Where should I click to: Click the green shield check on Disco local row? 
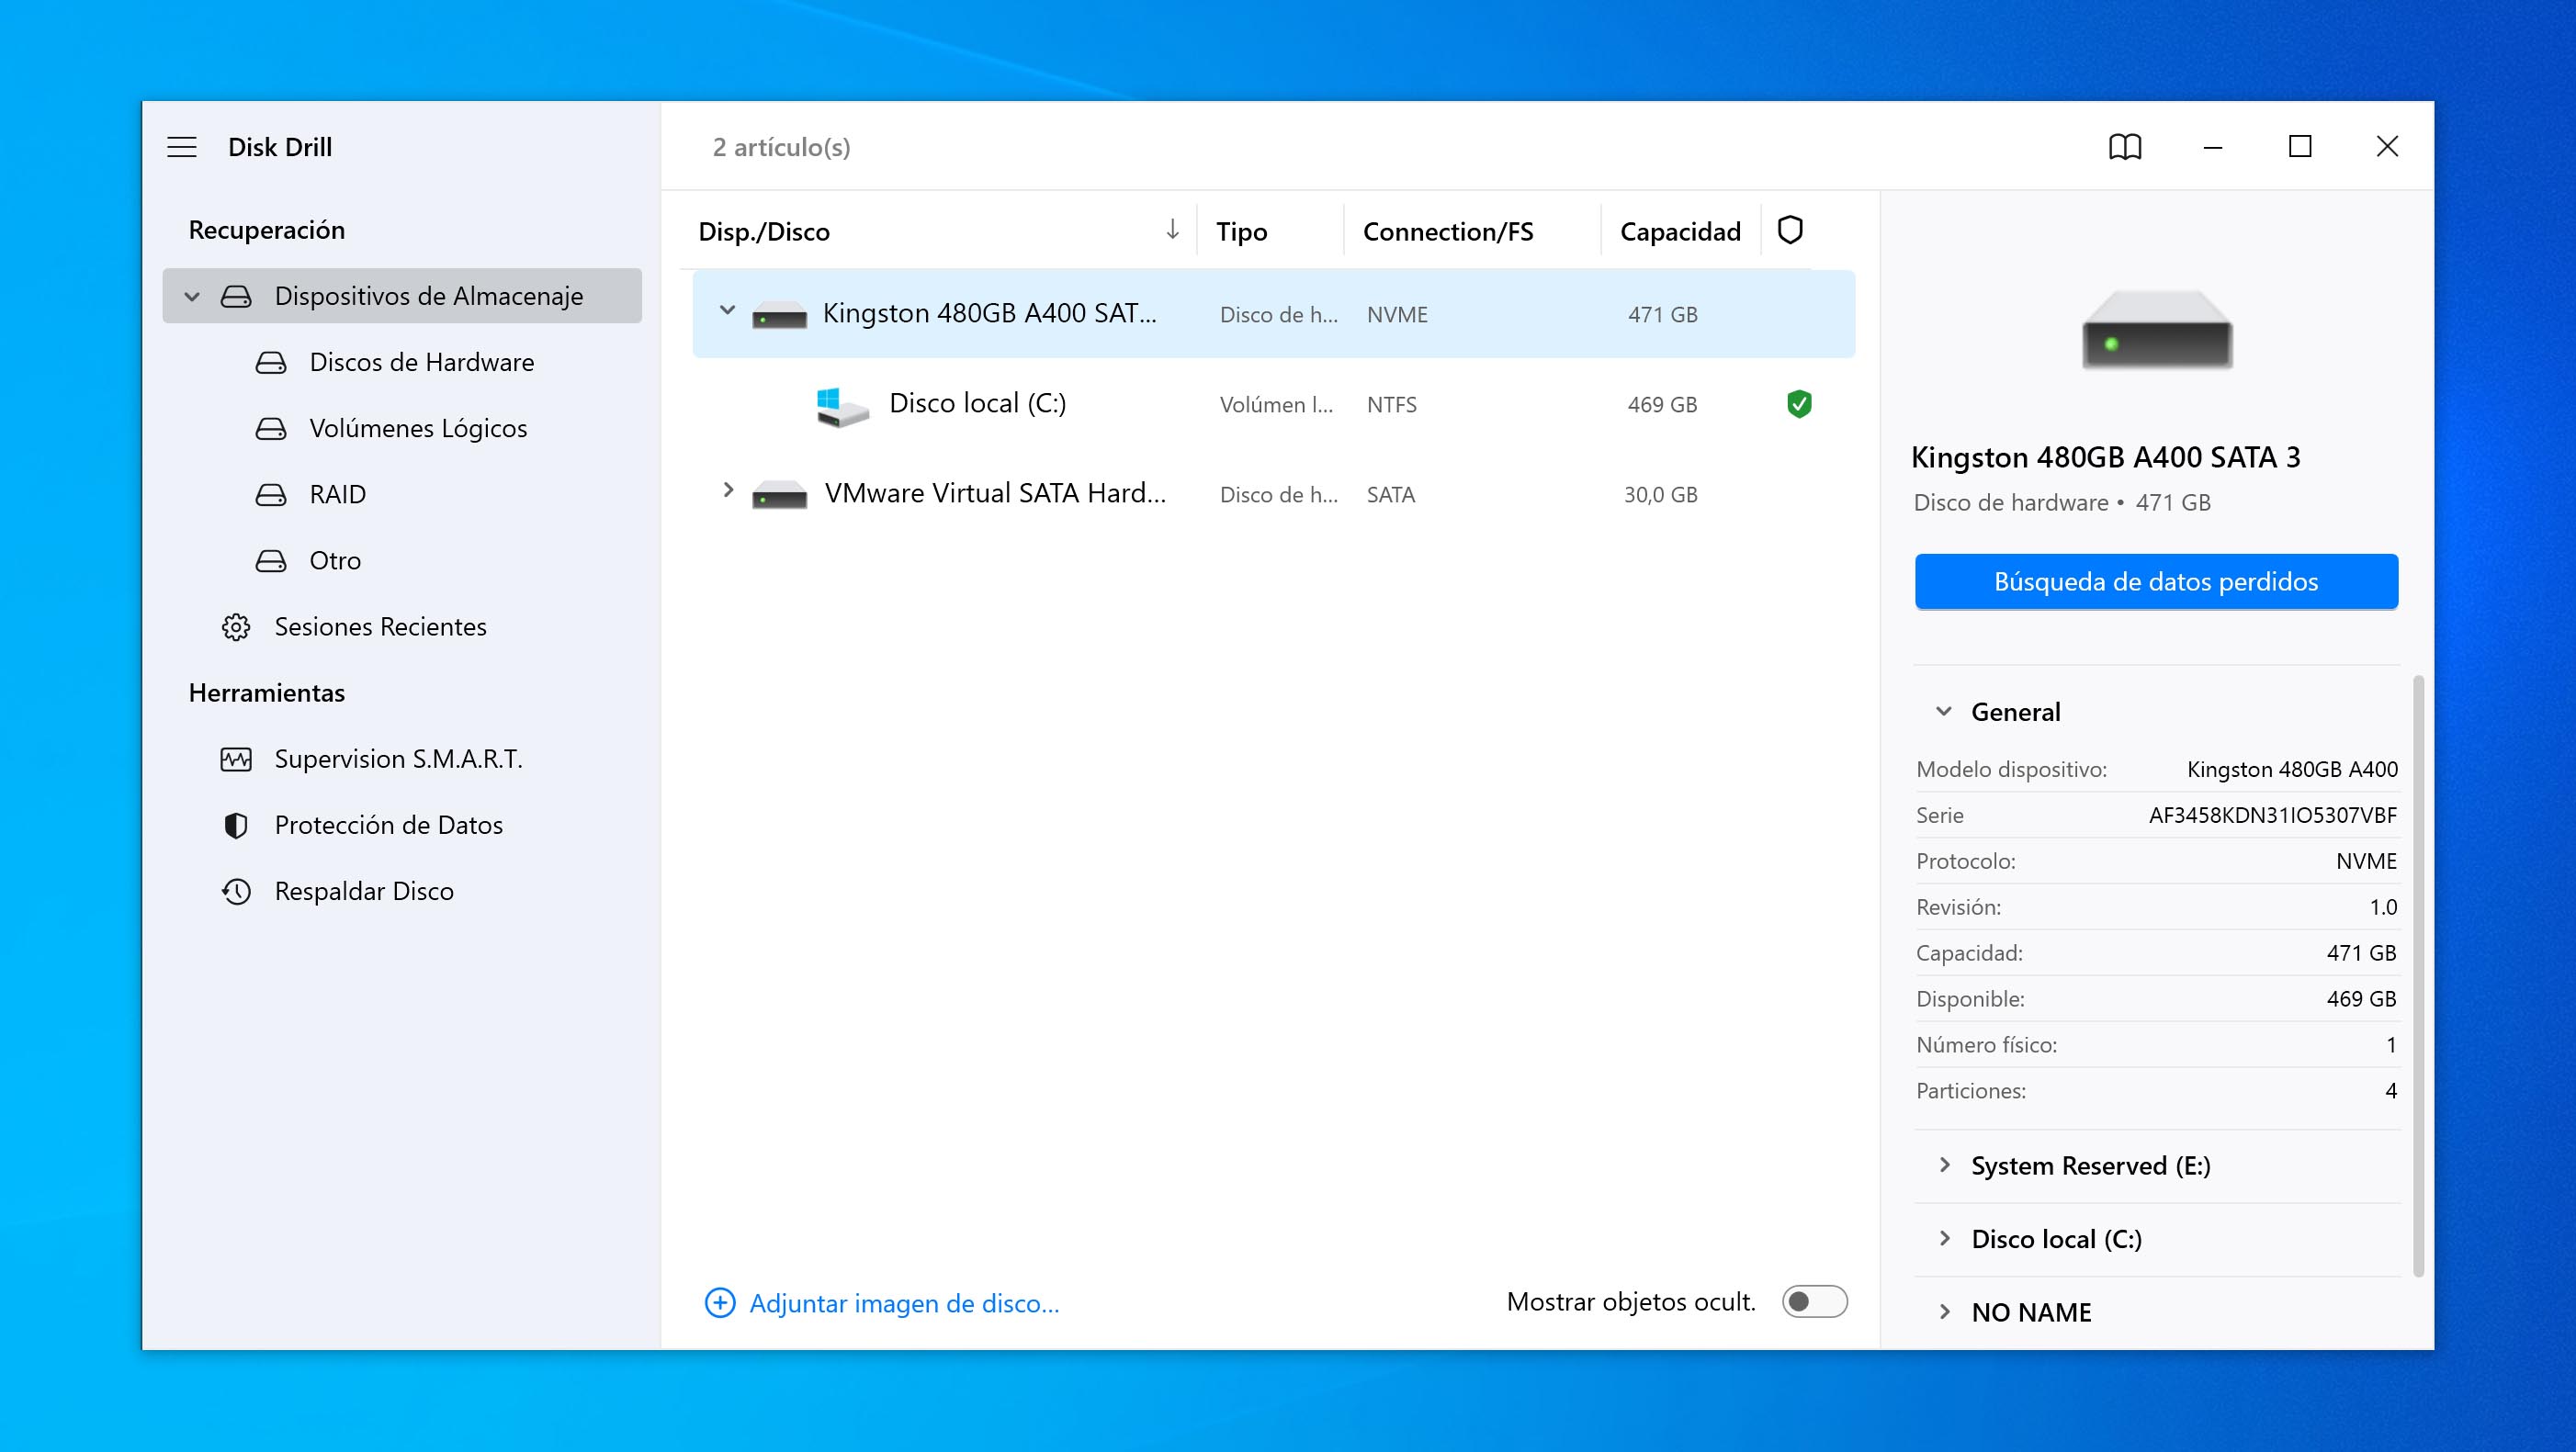[x=1799, y=404]
